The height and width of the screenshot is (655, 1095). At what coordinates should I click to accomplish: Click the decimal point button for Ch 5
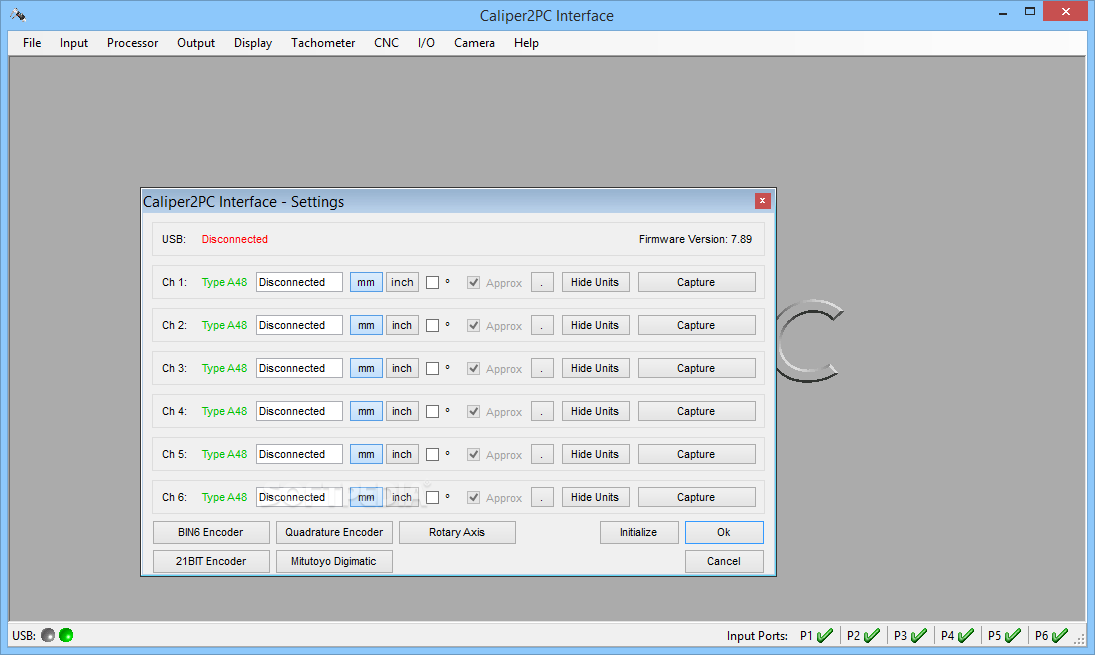[x=543, y=455]
